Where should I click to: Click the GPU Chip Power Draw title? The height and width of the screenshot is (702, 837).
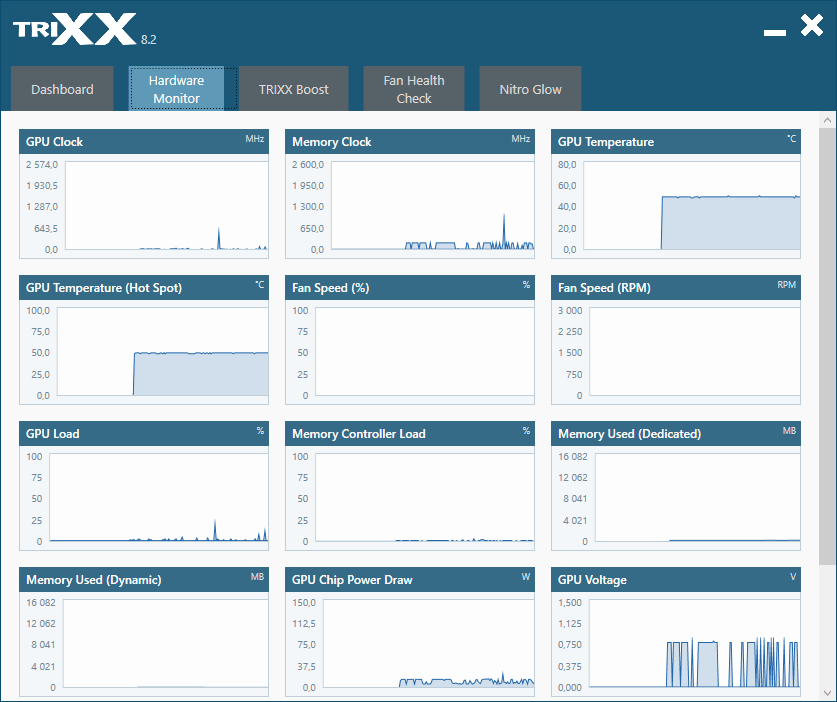352,580
